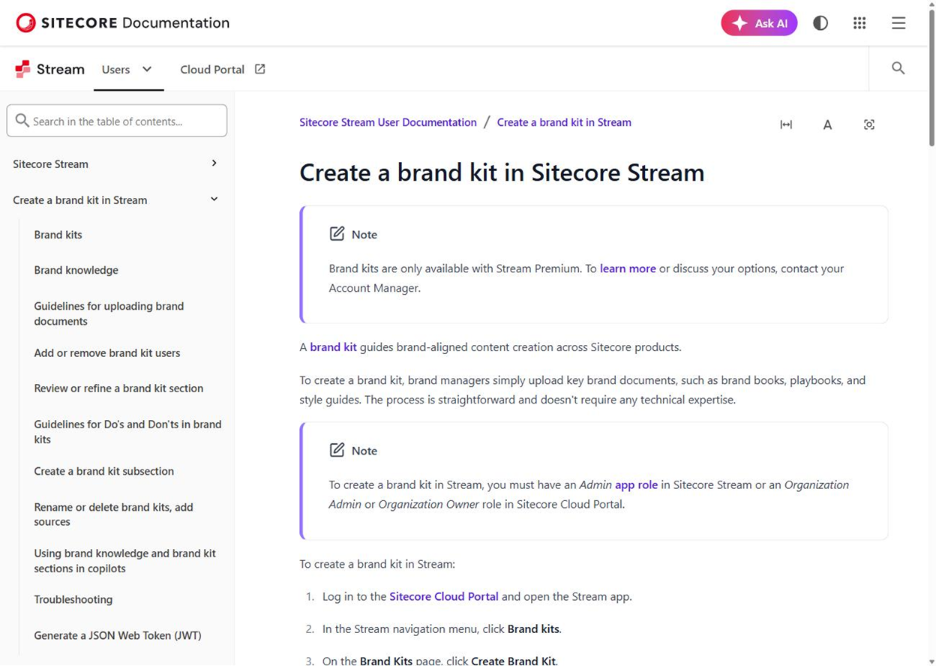The image size is (936, 666).
Task: Open the apps grid launcher icon
Action: click(x=859, y=23)
